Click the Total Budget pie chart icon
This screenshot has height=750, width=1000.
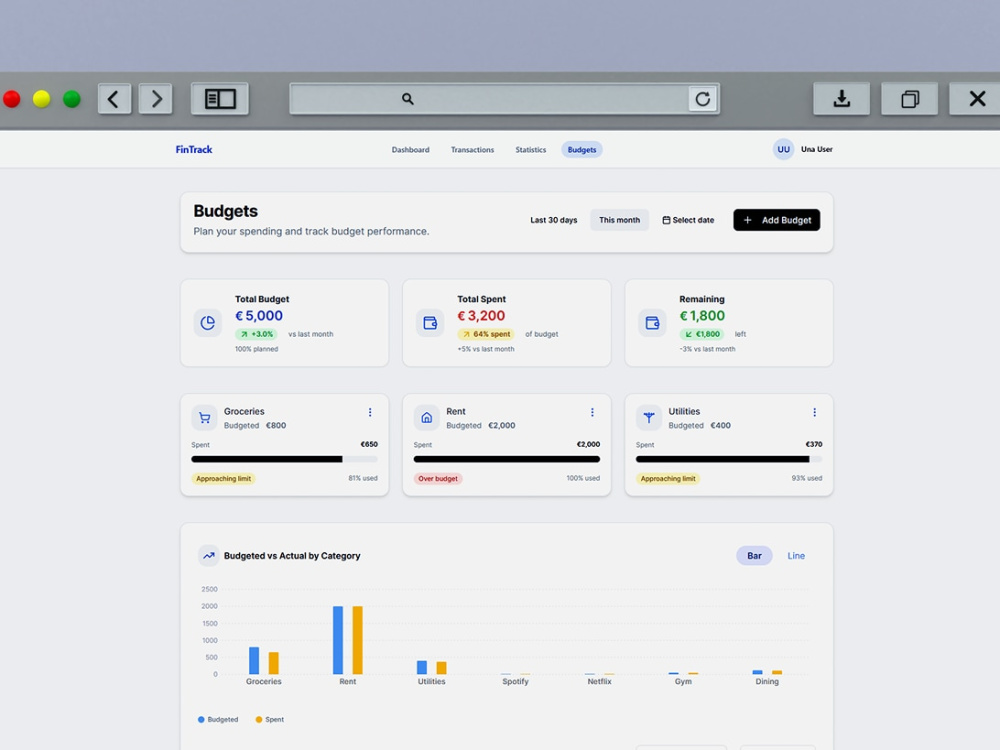(208, 323)
